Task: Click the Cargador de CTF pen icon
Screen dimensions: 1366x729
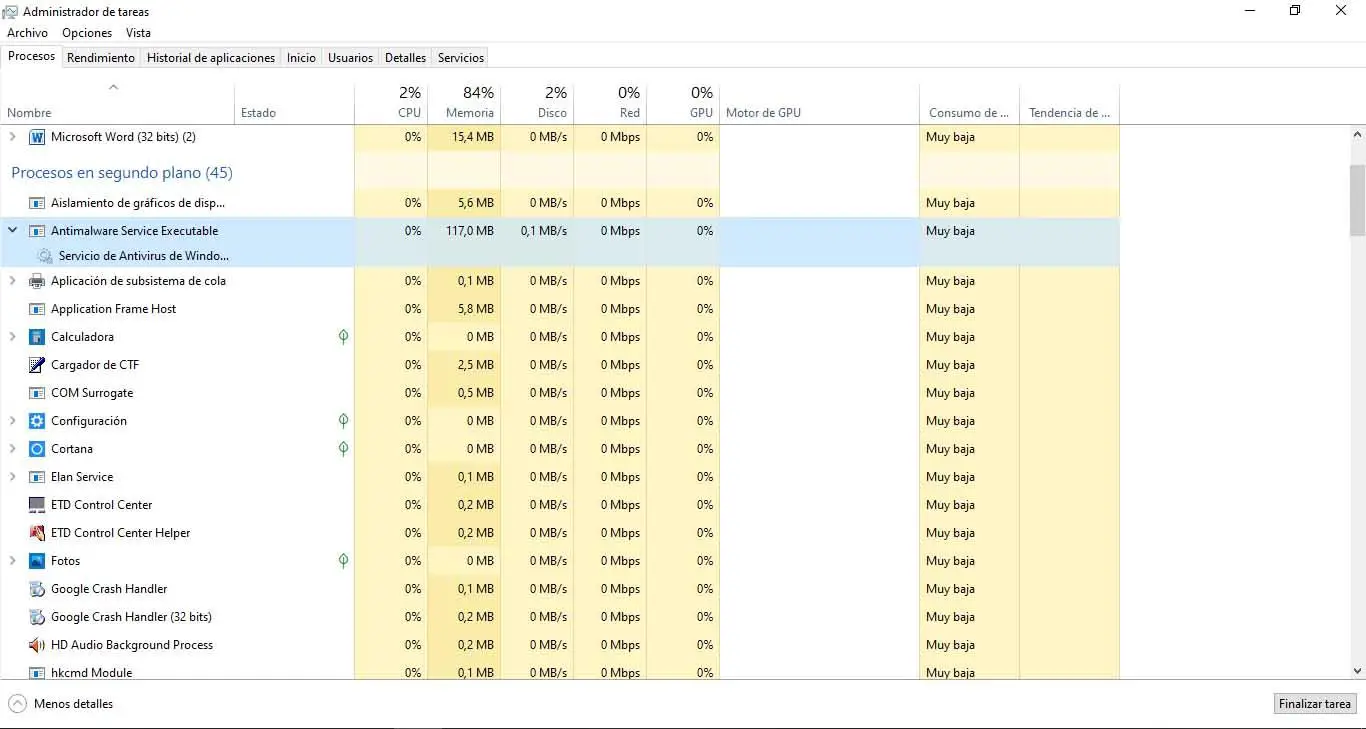Action: click(x=37, y=365)
